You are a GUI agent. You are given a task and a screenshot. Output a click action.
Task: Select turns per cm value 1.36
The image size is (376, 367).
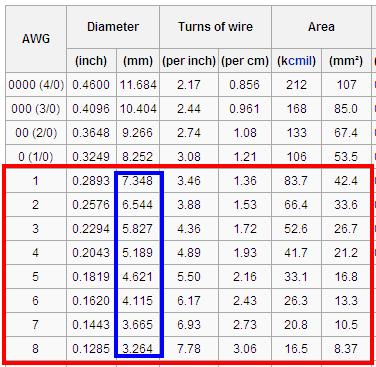click(x=245, y=181)
